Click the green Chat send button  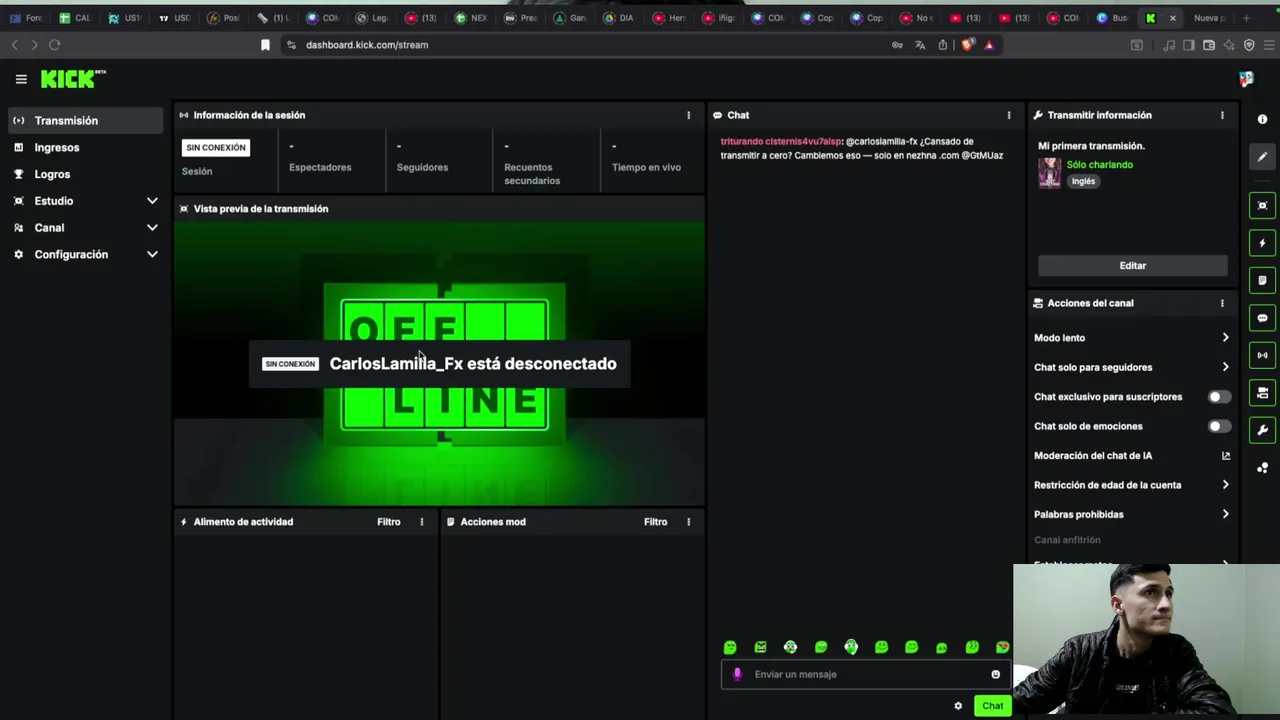tap(992, 706)
